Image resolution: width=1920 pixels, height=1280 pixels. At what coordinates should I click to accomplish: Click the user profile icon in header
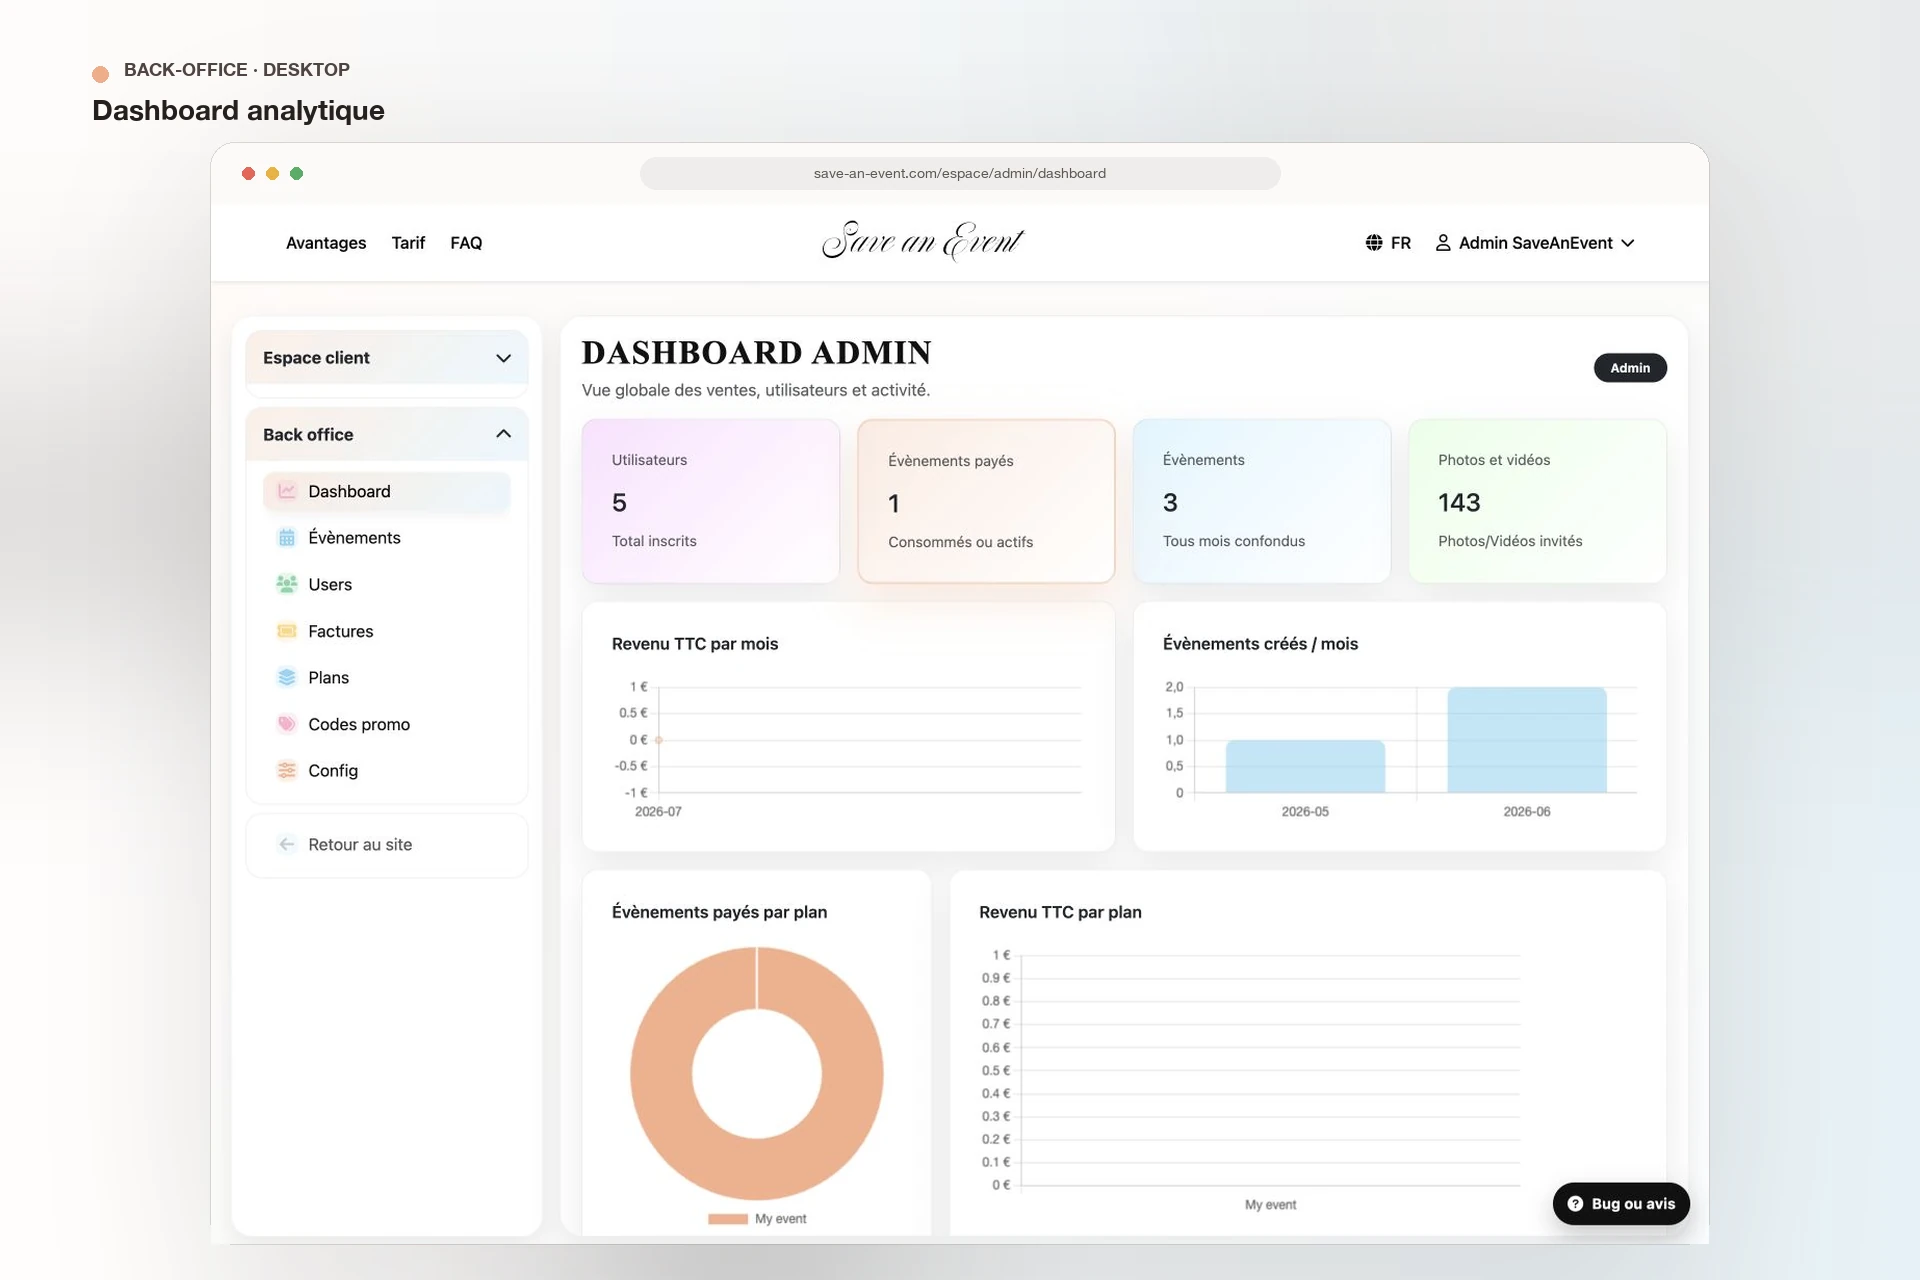tap(1443, 243)
